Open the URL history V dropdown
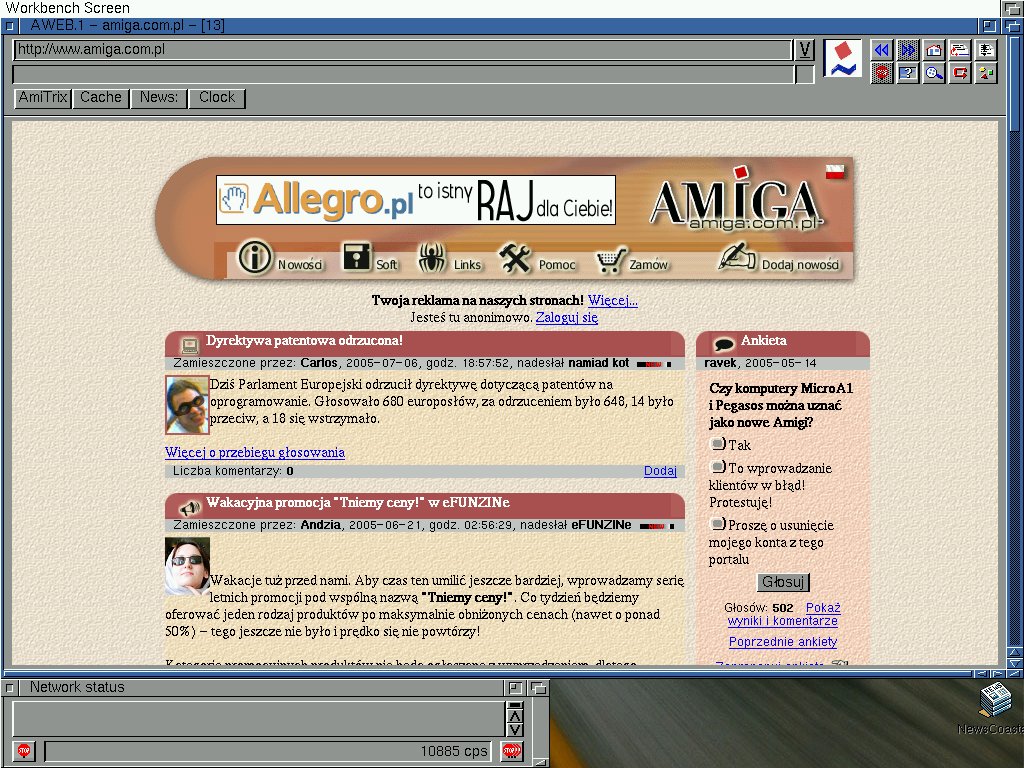Viewport: 1024px width, 768px height. pyautogui.click(x=805, y=50)
